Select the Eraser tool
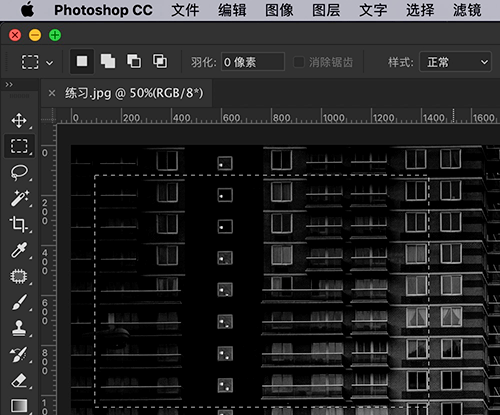Image resolution: width=500 pixels, height=415 pixels. [x=19, y=381]
